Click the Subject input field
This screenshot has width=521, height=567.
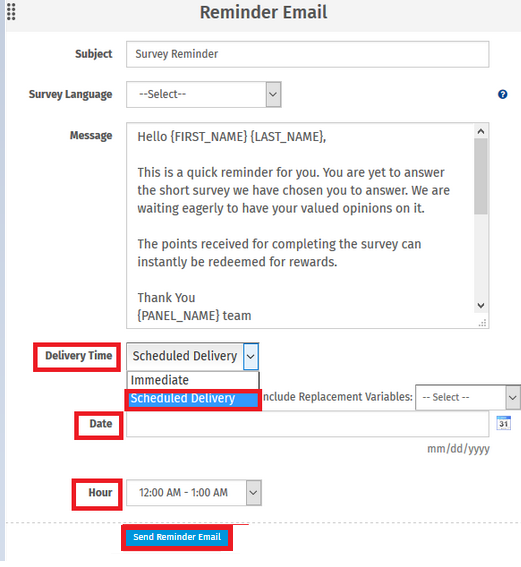point(307,54)
